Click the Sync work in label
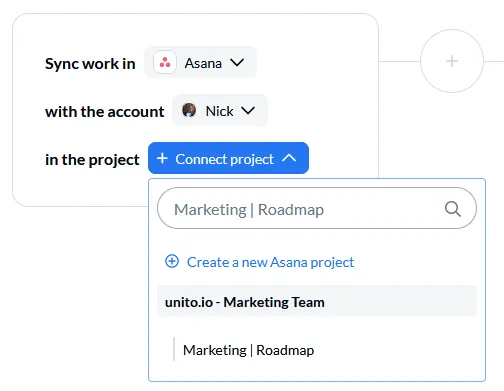Viewport: 504px width, 391px height. coord(90,63)
